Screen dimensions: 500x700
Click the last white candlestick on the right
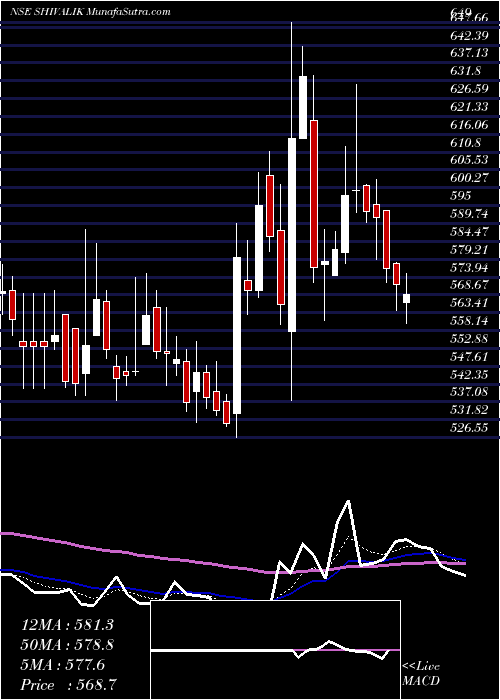(406, 299)
